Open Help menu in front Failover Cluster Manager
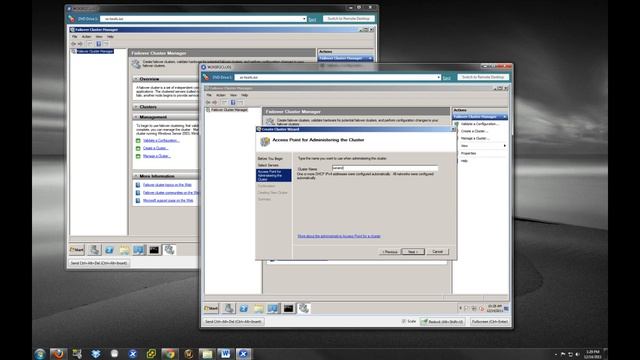Viewport: 640px width, 360px height. click(244, 95)
